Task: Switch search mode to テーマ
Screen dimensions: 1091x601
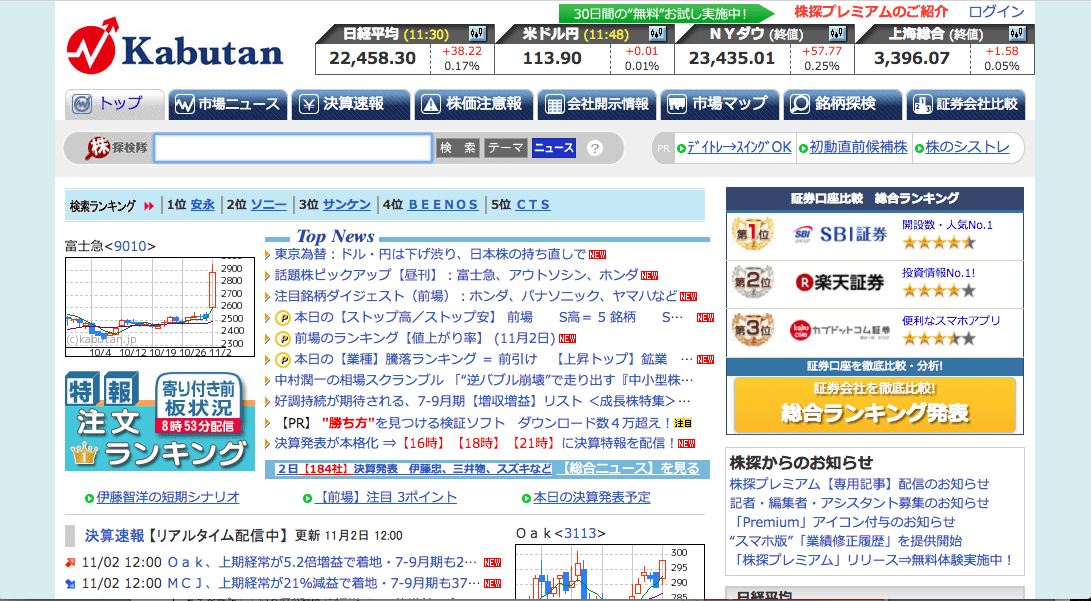Action: 506,148
